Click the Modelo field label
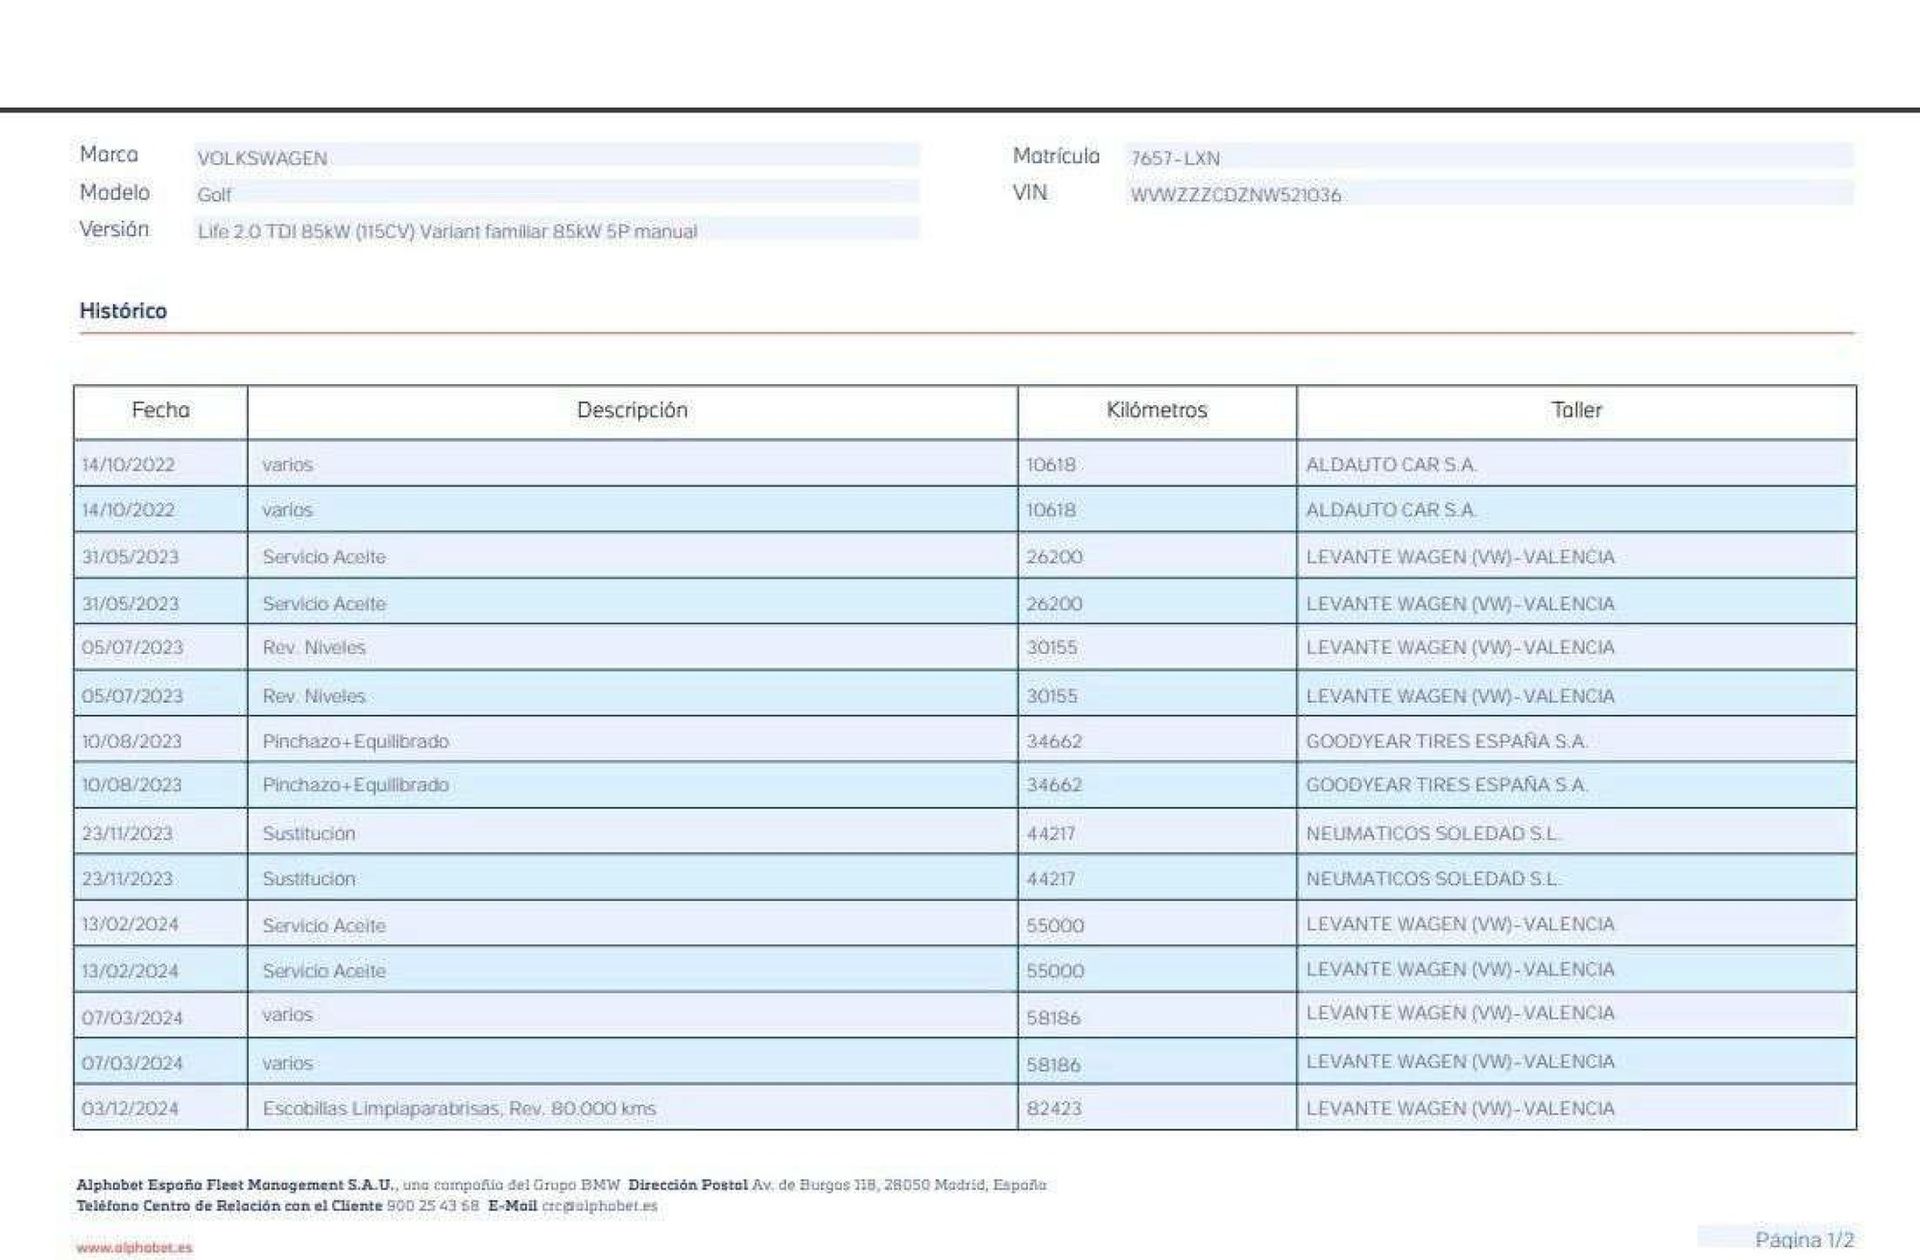 115,192
